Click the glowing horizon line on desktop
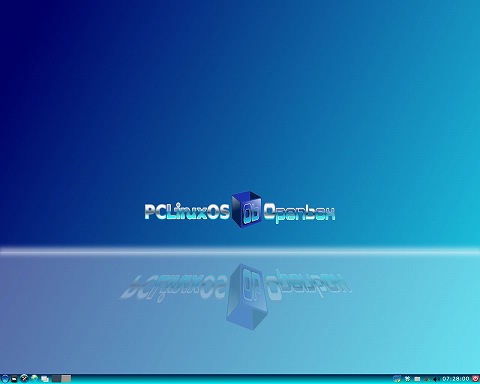Viewport: 480px width, 384px height. [x=240, y=251]
